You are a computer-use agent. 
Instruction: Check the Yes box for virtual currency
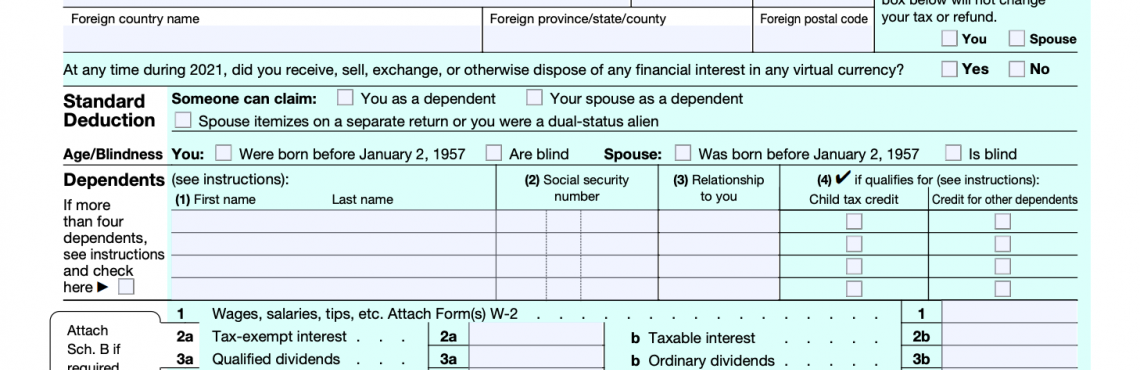tap(949, 69)
